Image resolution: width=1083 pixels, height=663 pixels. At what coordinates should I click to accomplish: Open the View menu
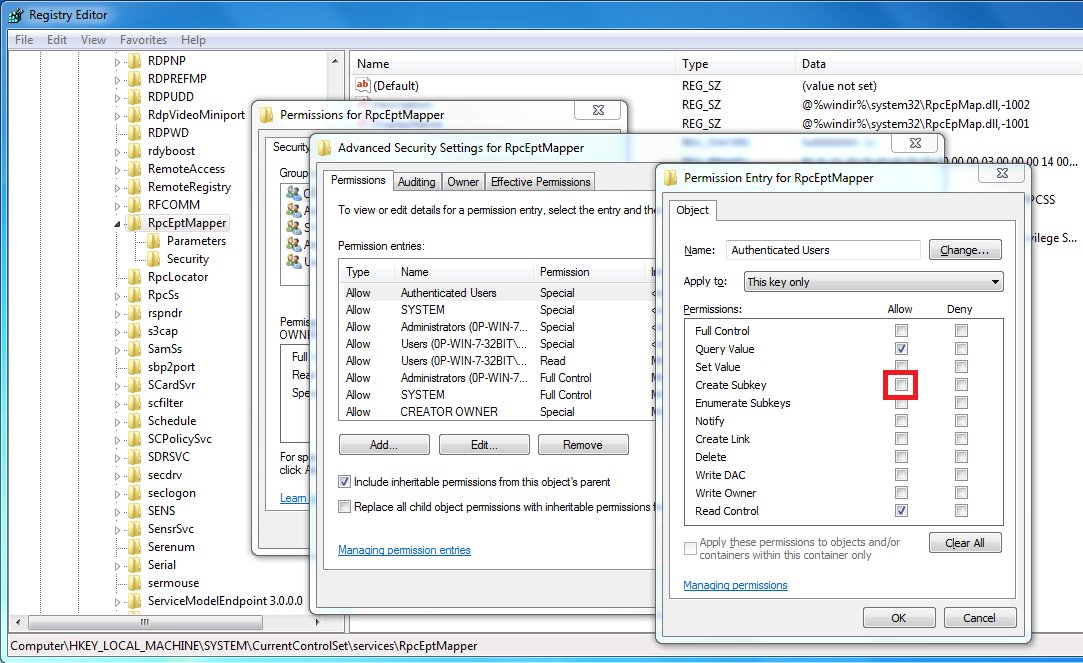click(x=93, y=40)
